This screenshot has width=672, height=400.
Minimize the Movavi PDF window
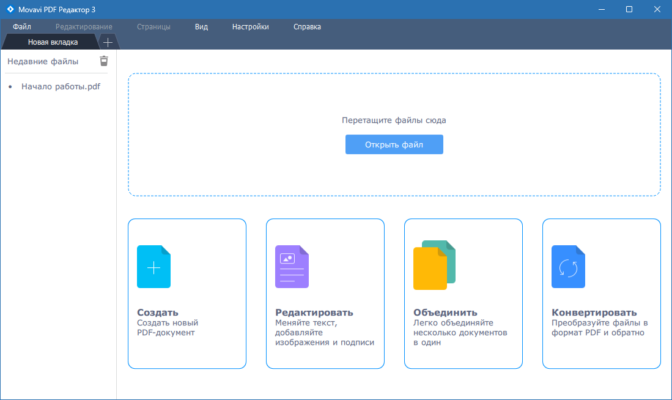(602, 9)
